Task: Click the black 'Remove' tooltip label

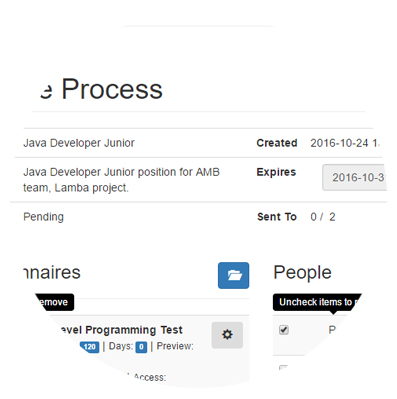Action: coord(54,302)
